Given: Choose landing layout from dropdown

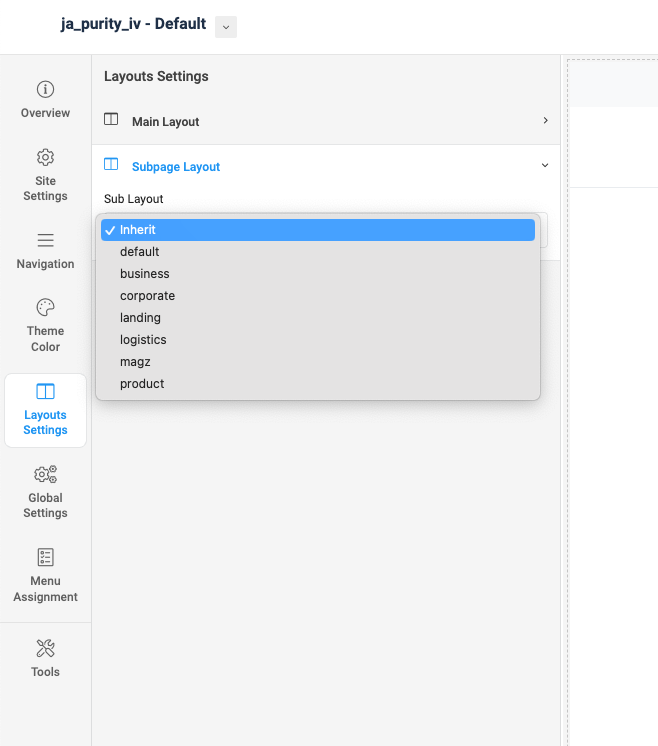Looking at the screenshot, I should pyautogui.click(x=140, y=318).
